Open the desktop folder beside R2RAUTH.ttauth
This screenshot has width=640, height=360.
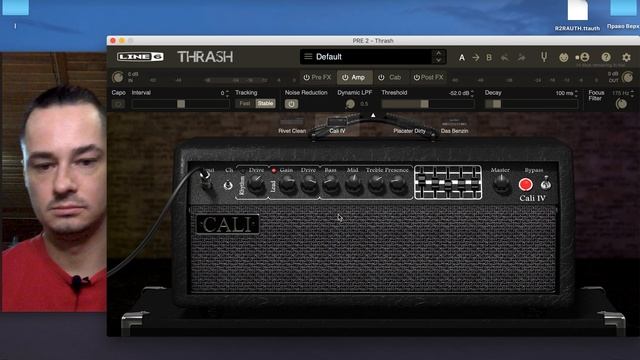point(624,15)
